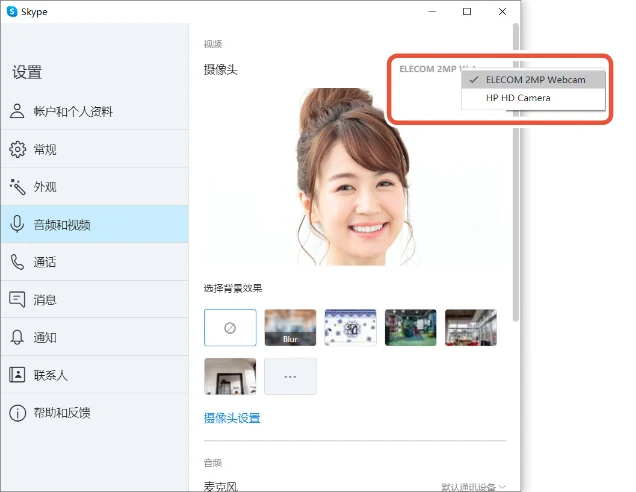Open more background effects with the ellipsis button
Image resolution: width=636 pixels, height=492 pixels.
point(290,376)
